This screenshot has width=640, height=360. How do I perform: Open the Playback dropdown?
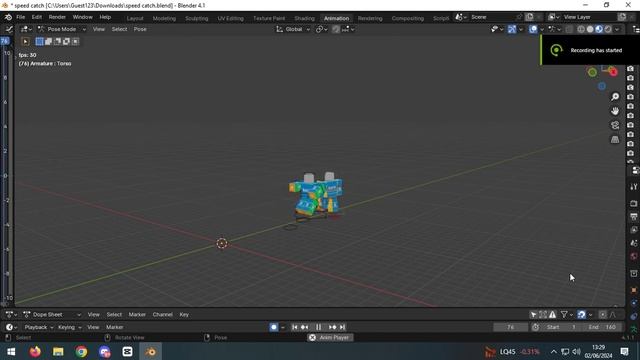point(38,327)
